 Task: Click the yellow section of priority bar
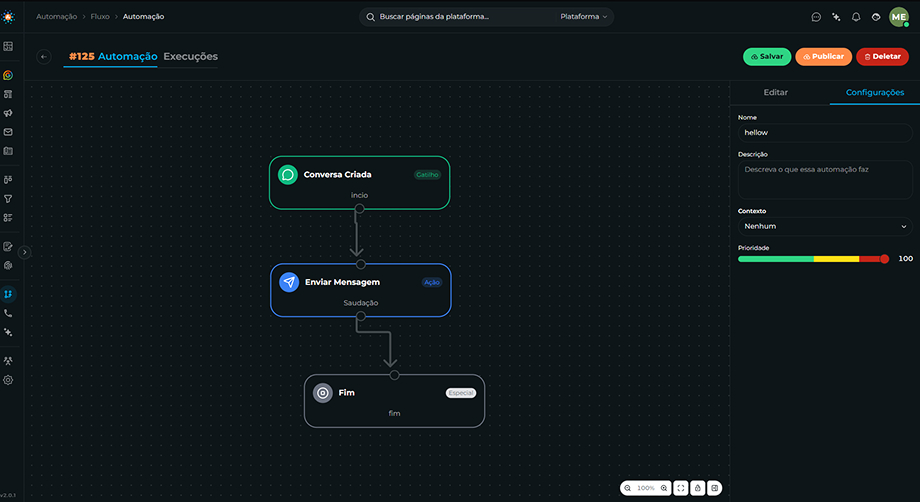[836, 259]
